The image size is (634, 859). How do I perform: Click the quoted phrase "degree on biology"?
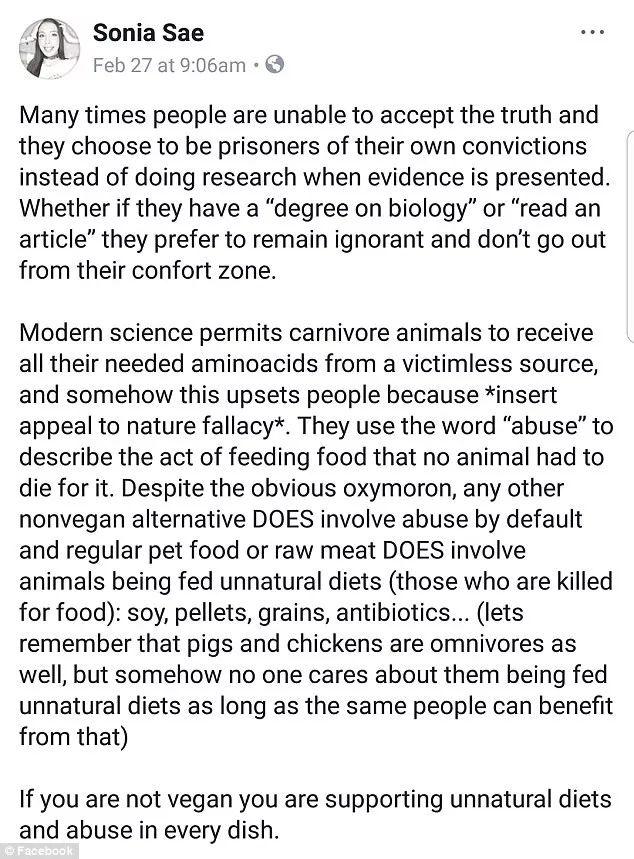point(370,209)
